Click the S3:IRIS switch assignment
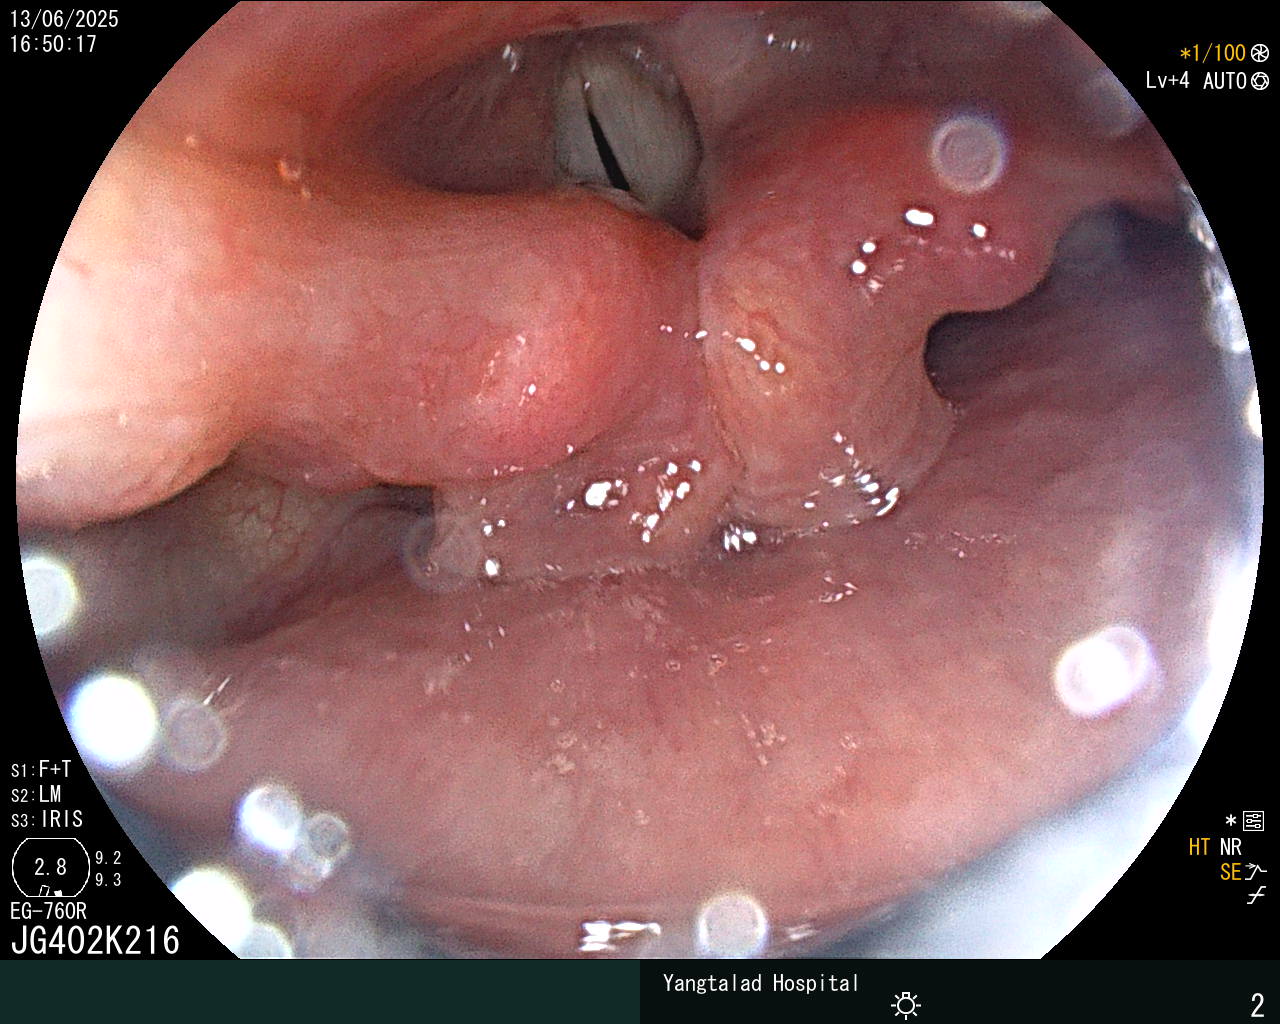The height and width of the screenshot is (1024, 1280). pyautogui.click(x=47, y=820)
